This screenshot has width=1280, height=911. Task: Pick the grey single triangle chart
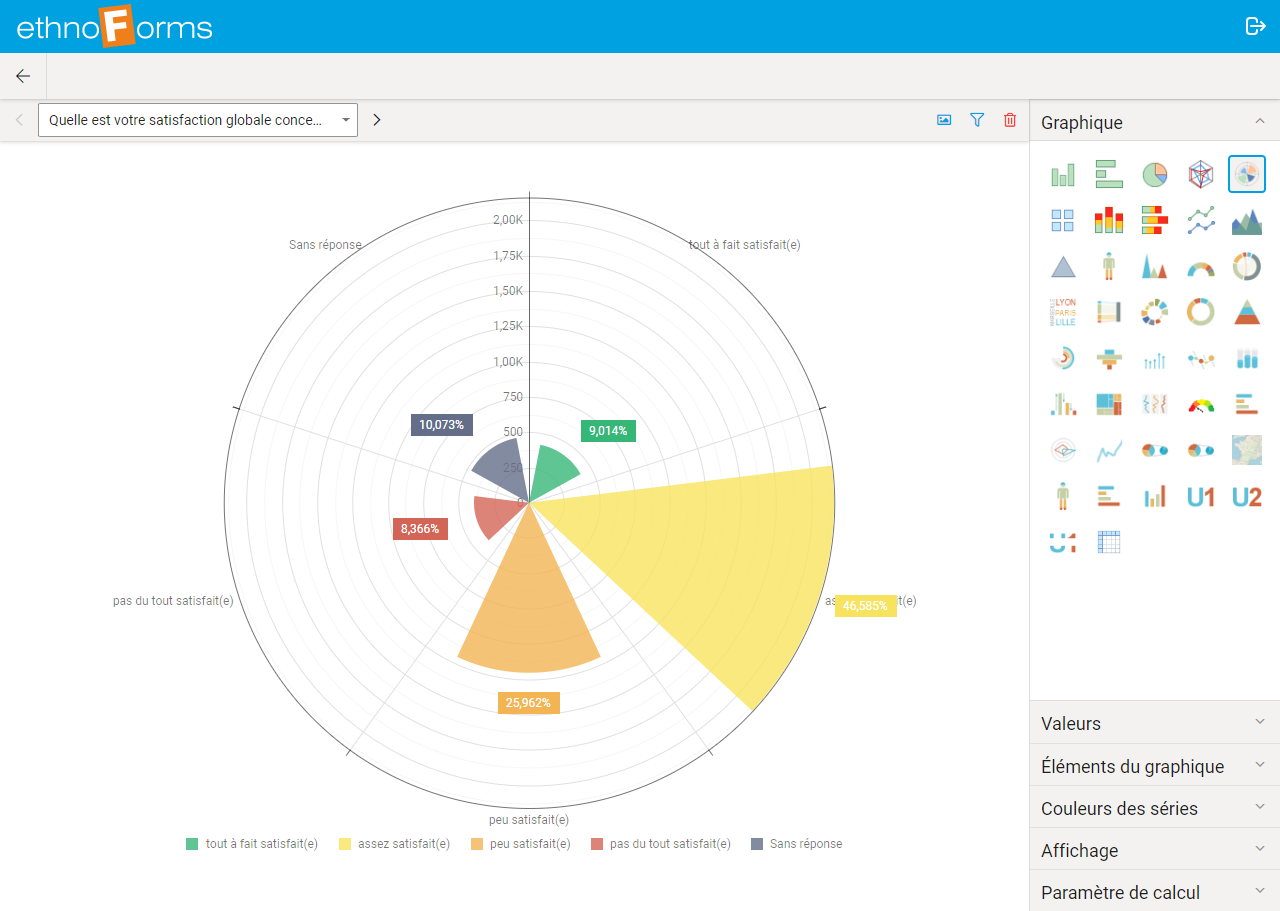pos(1062,267)
